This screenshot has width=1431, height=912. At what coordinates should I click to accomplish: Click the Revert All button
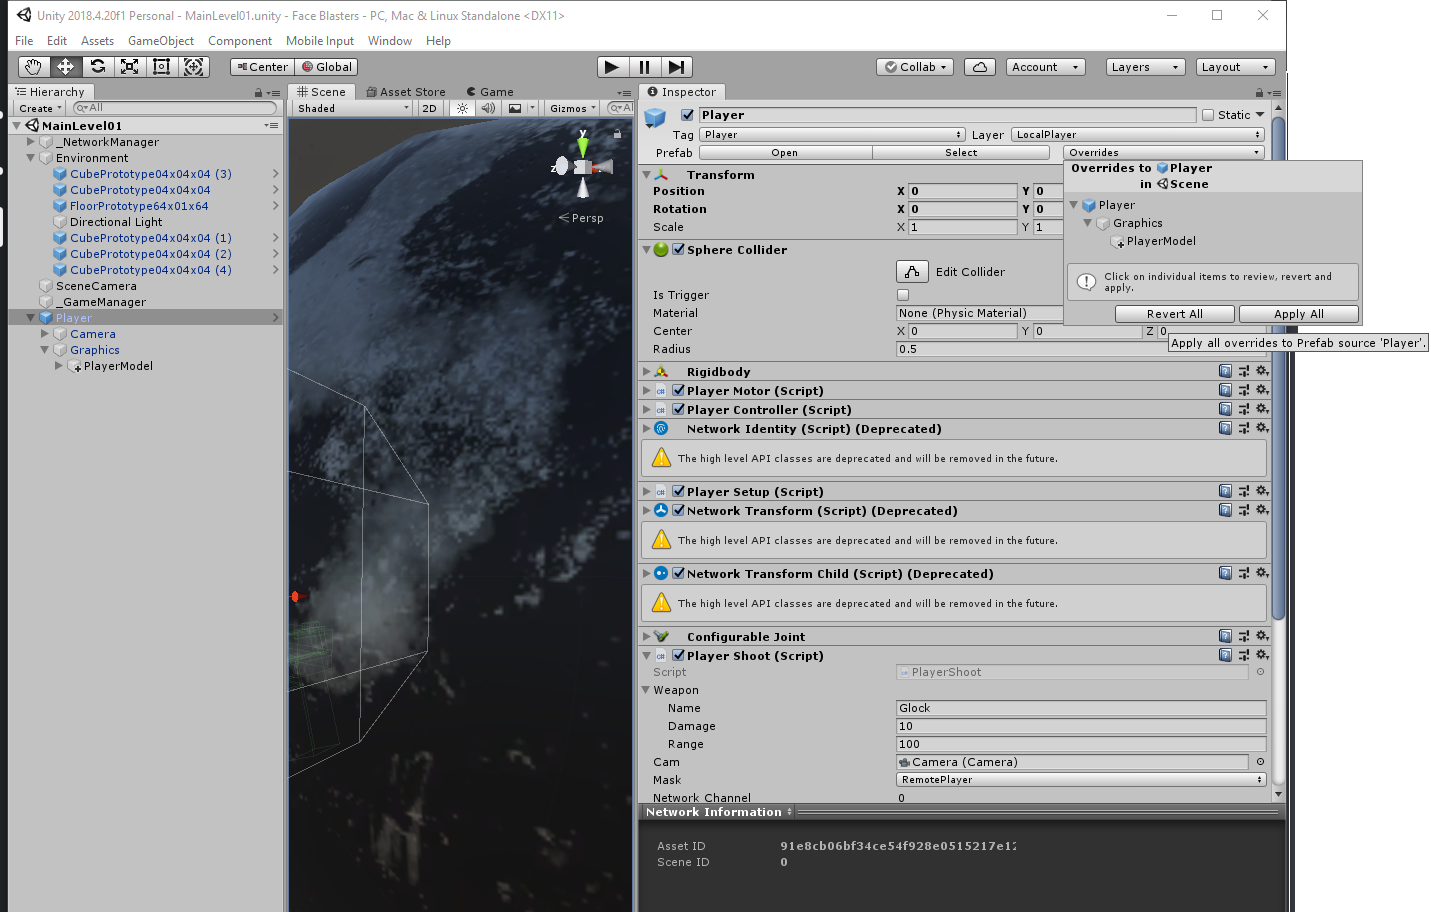pyautogui.click(x=1175, y=314)
